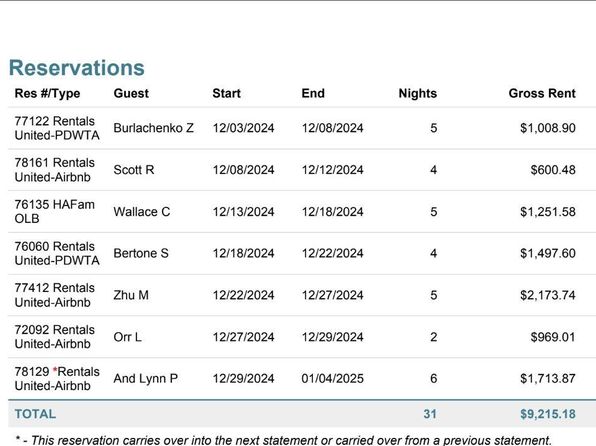
Task: Click guest name Zhu M
Action: [x=131, y=295]
